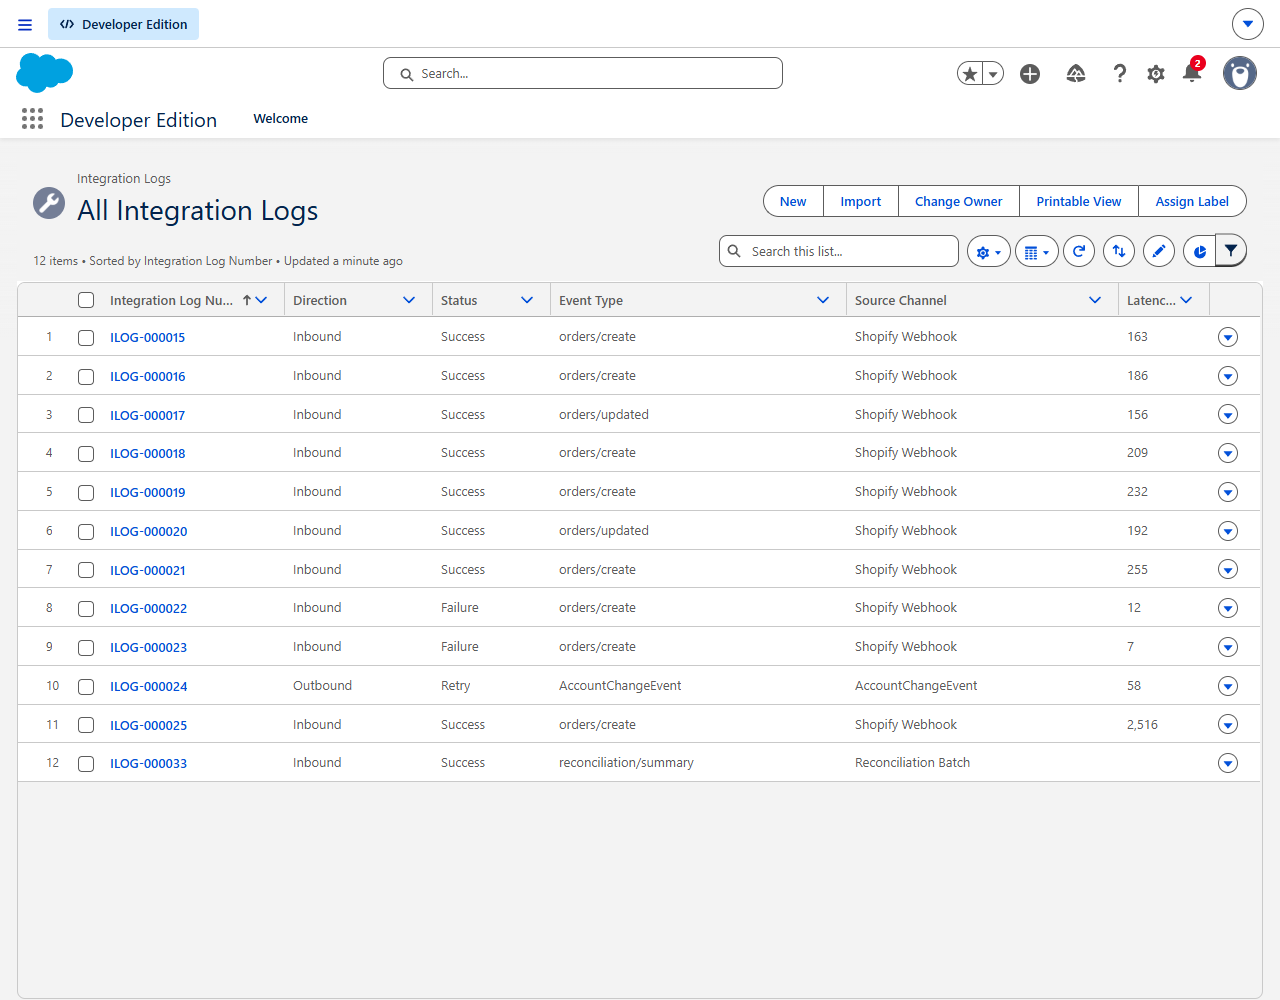The image size is (1280, 1000).
Task: Open the favorites list dropdown arrow
Action: pyautogui.click(x=993, y=74)
